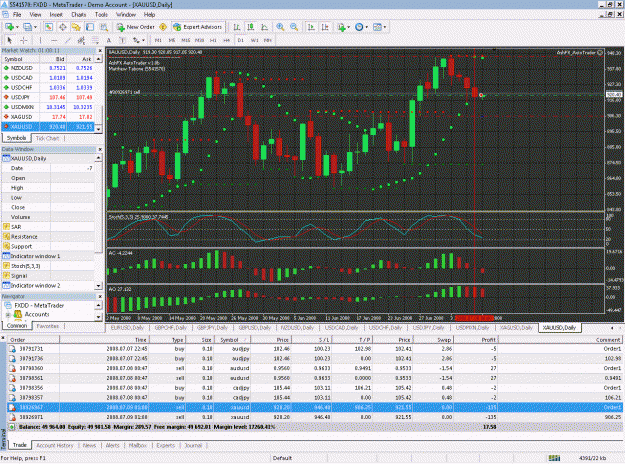This screenshot has height=464, width=625.
Task: Click Data Window scroll down arrow
Action: pos(98,285)
